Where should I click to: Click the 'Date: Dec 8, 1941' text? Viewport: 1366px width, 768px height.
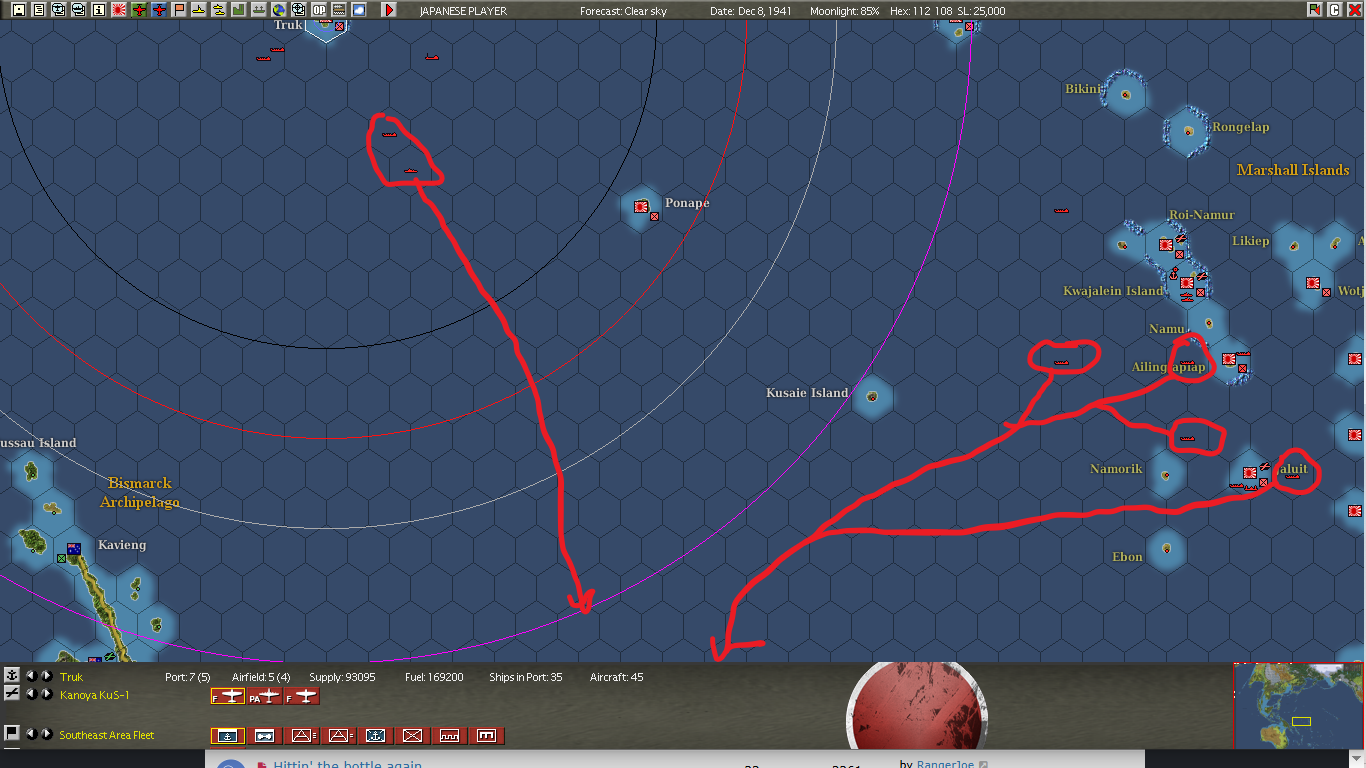[753, 11]
